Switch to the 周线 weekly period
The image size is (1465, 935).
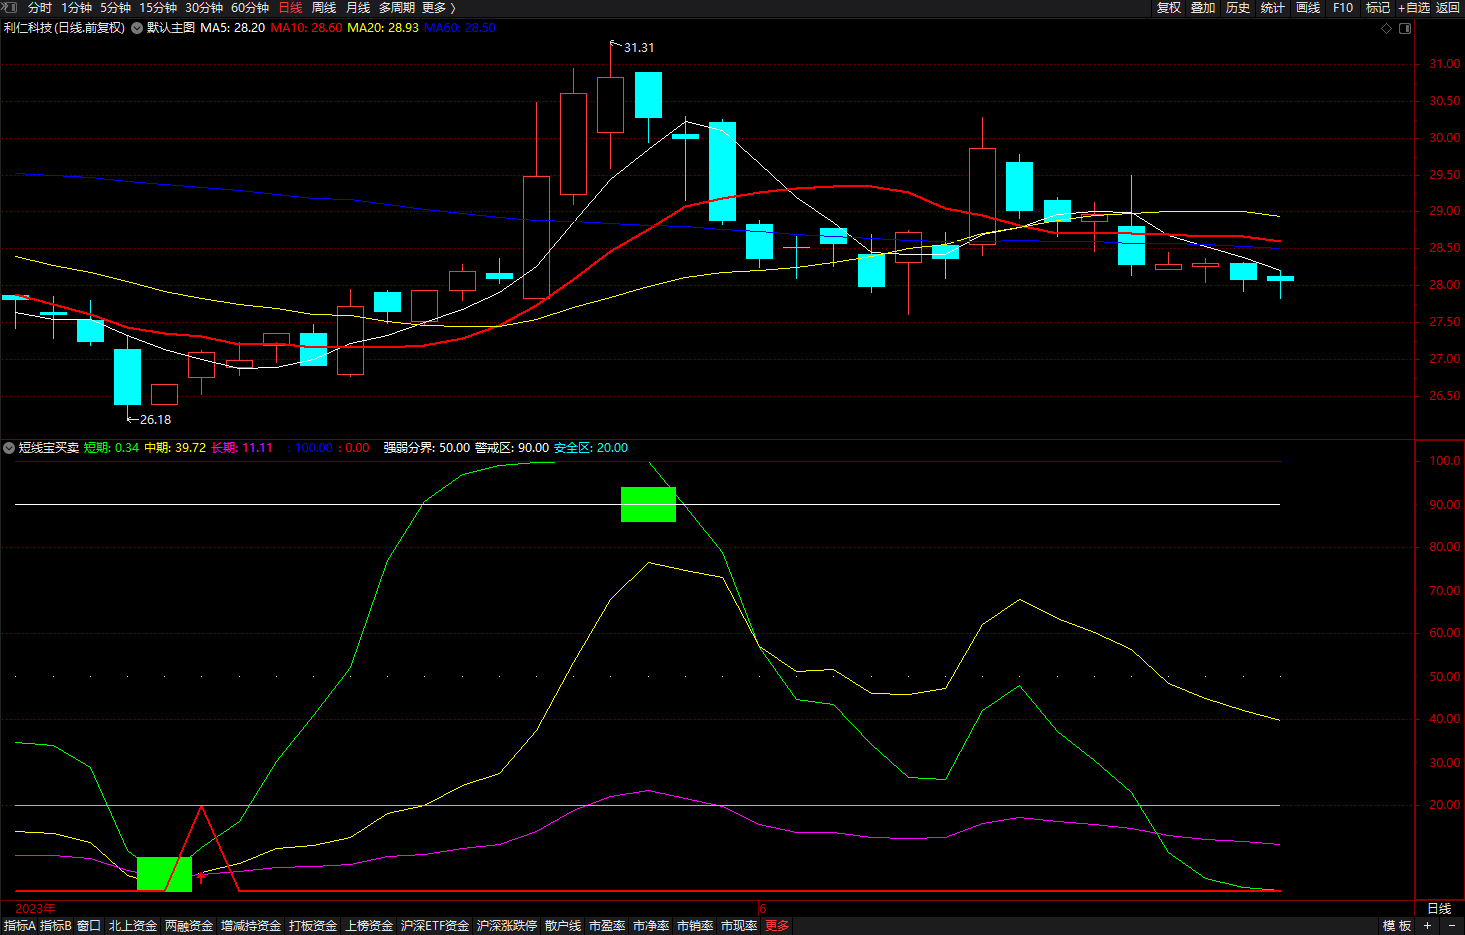pyautogui.click(x=324, y=8)
